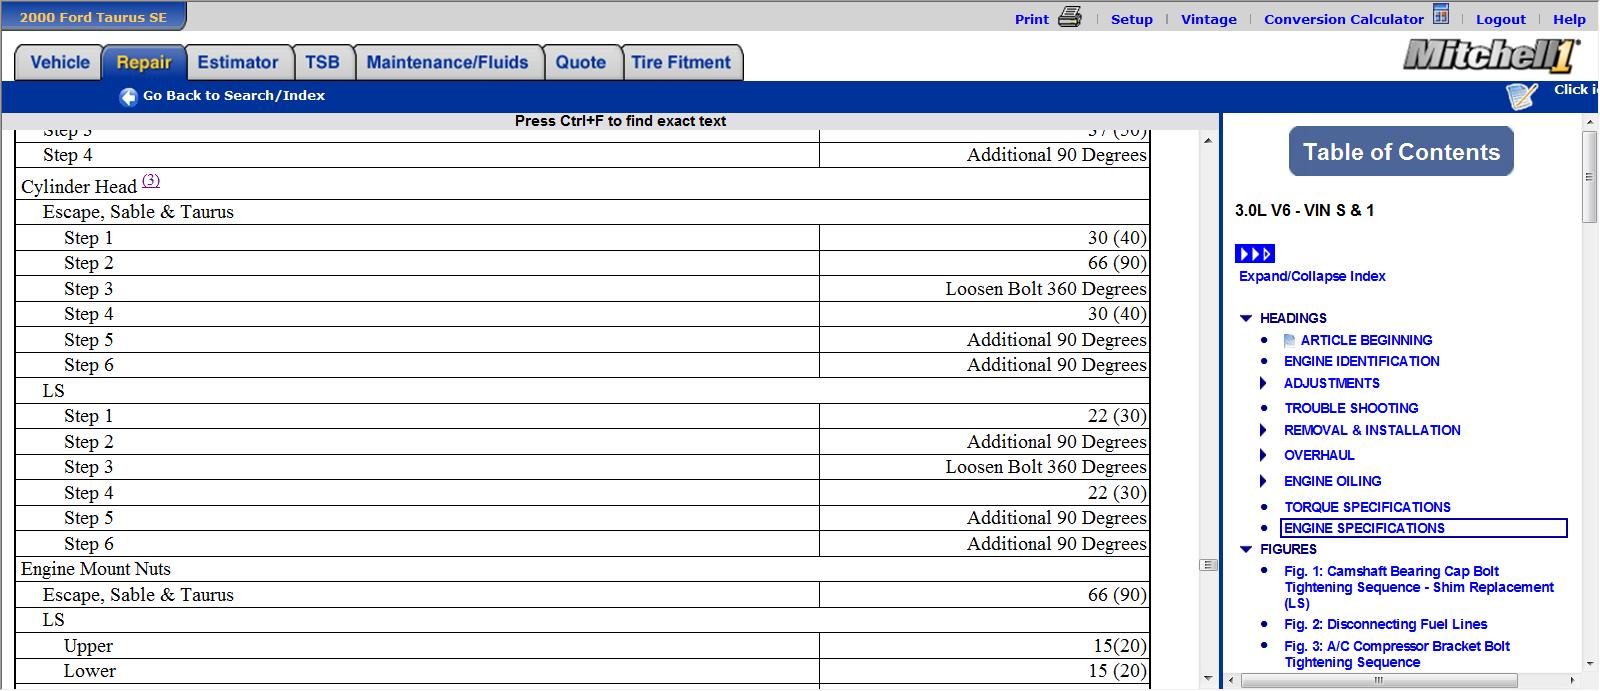Expand the REMOVAL & INSTALLATION arrow

(x=1263, y=430)
